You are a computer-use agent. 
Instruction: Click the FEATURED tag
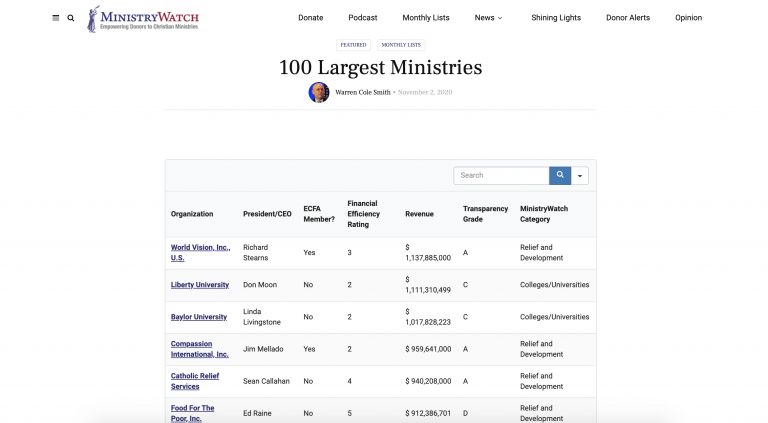point(353,45)
